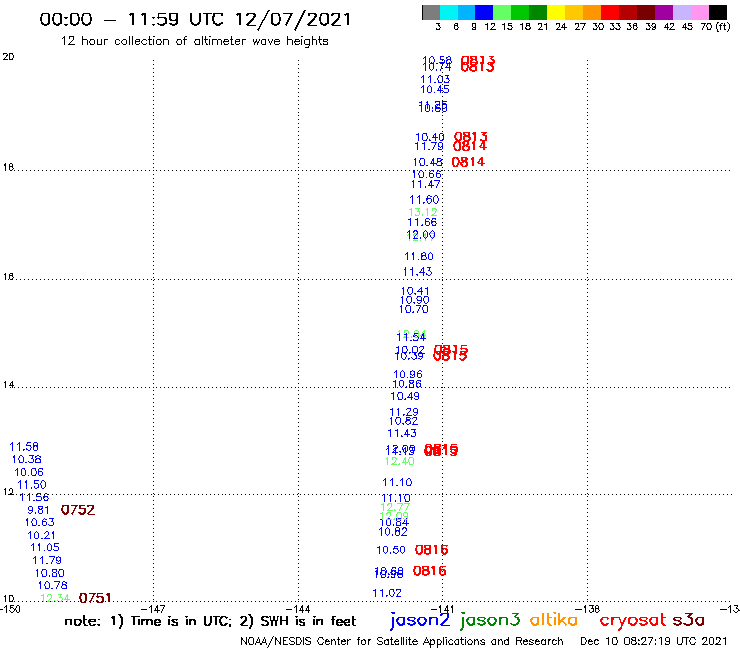Click the 10.78 wave height value
Screen dimensions: 740x650
pyautogui.click(x=52, y=585)
